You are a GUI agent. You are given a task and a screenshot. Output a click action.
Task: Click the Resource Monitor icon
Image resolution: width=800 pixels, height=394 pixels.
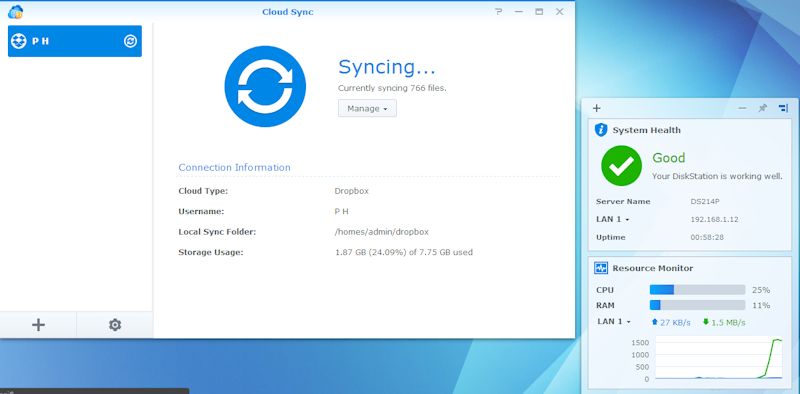click(x=601, y=268)
